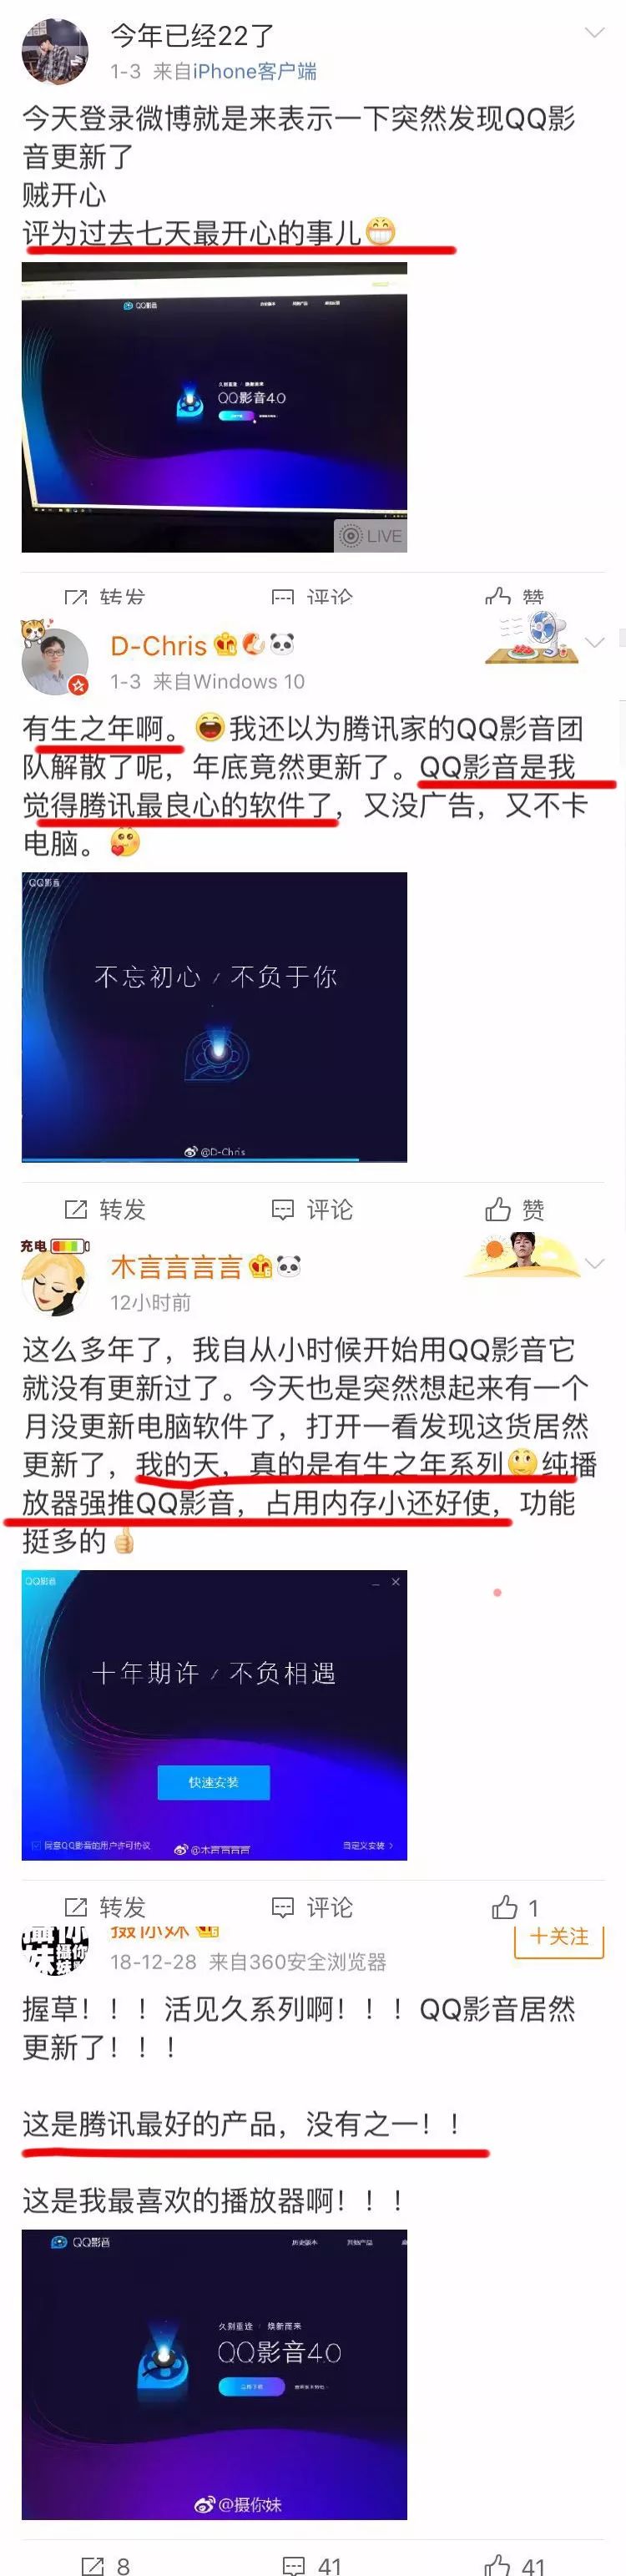Comment on D-Chris post via 评论
The height and width of the screenshot is (2576, 626).
(312, 1209)
